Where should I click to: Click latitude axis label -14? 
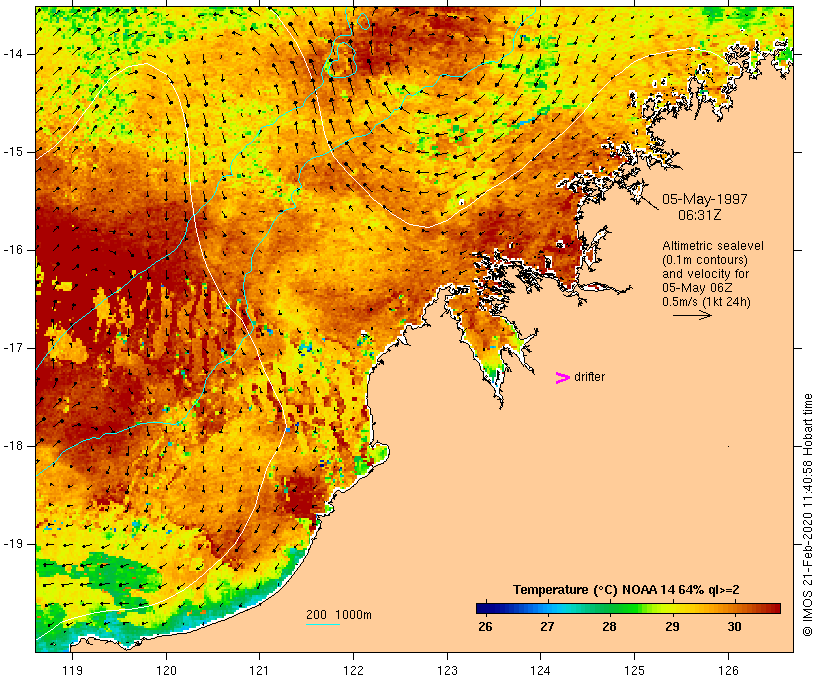pos(13,54)
